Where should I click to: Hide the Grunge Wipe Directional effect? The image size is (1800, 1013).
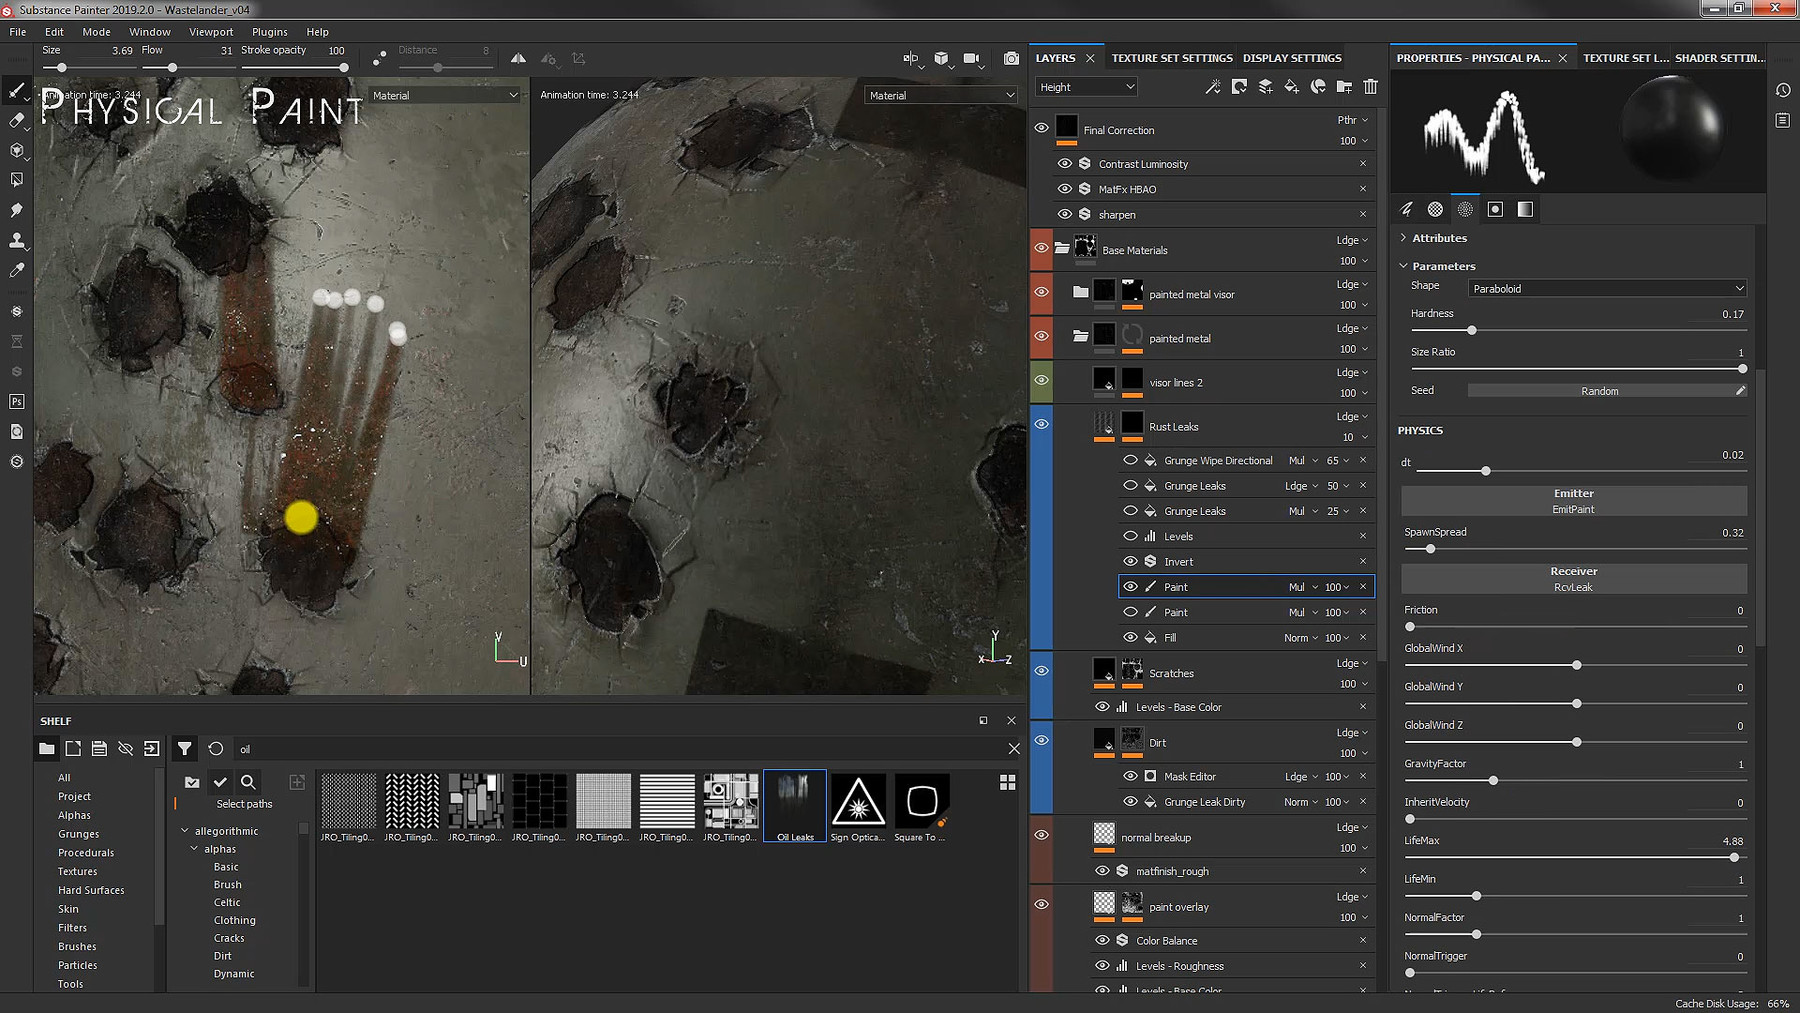(x=1130, y=460)
